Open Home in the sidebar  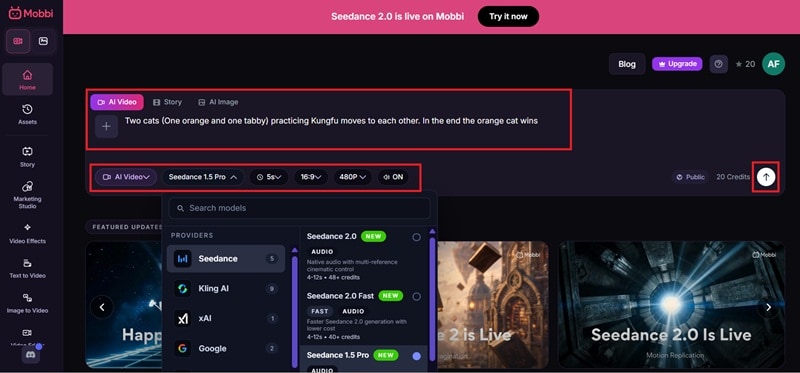[28, 80]
